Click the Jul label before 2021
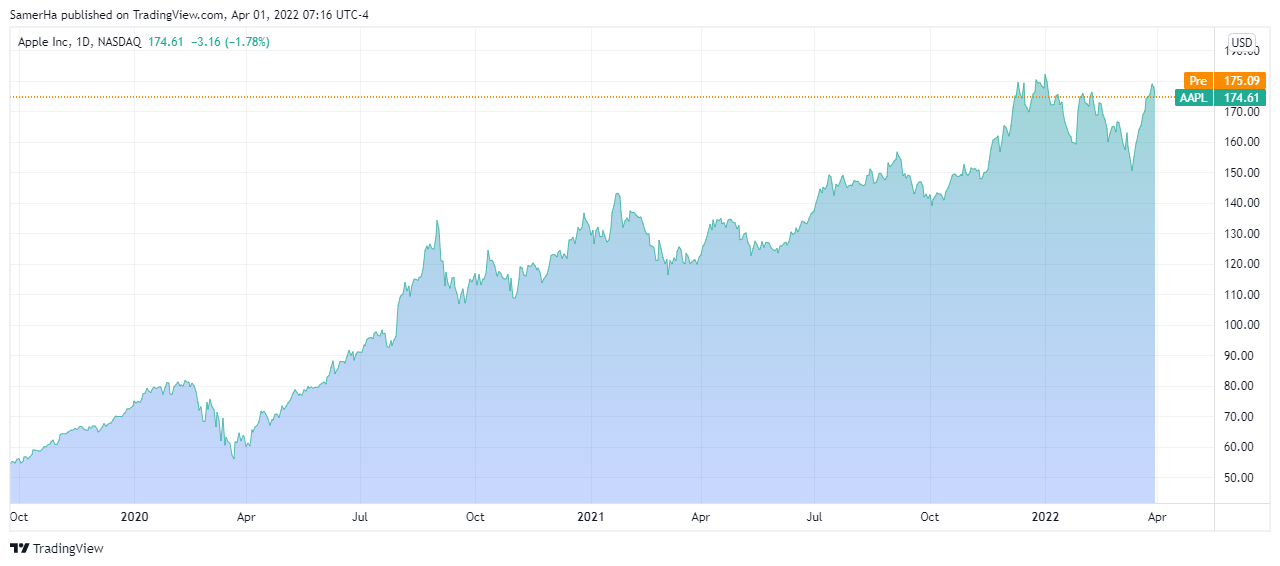 tap(360, 517)
